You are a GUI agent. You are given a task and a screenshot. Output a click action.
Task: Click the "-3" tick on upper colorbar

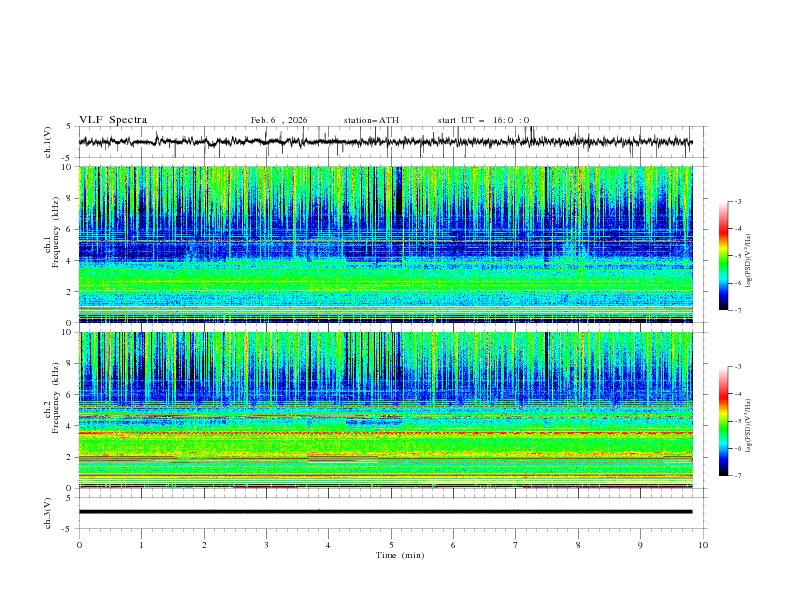[x=738, y=201]
